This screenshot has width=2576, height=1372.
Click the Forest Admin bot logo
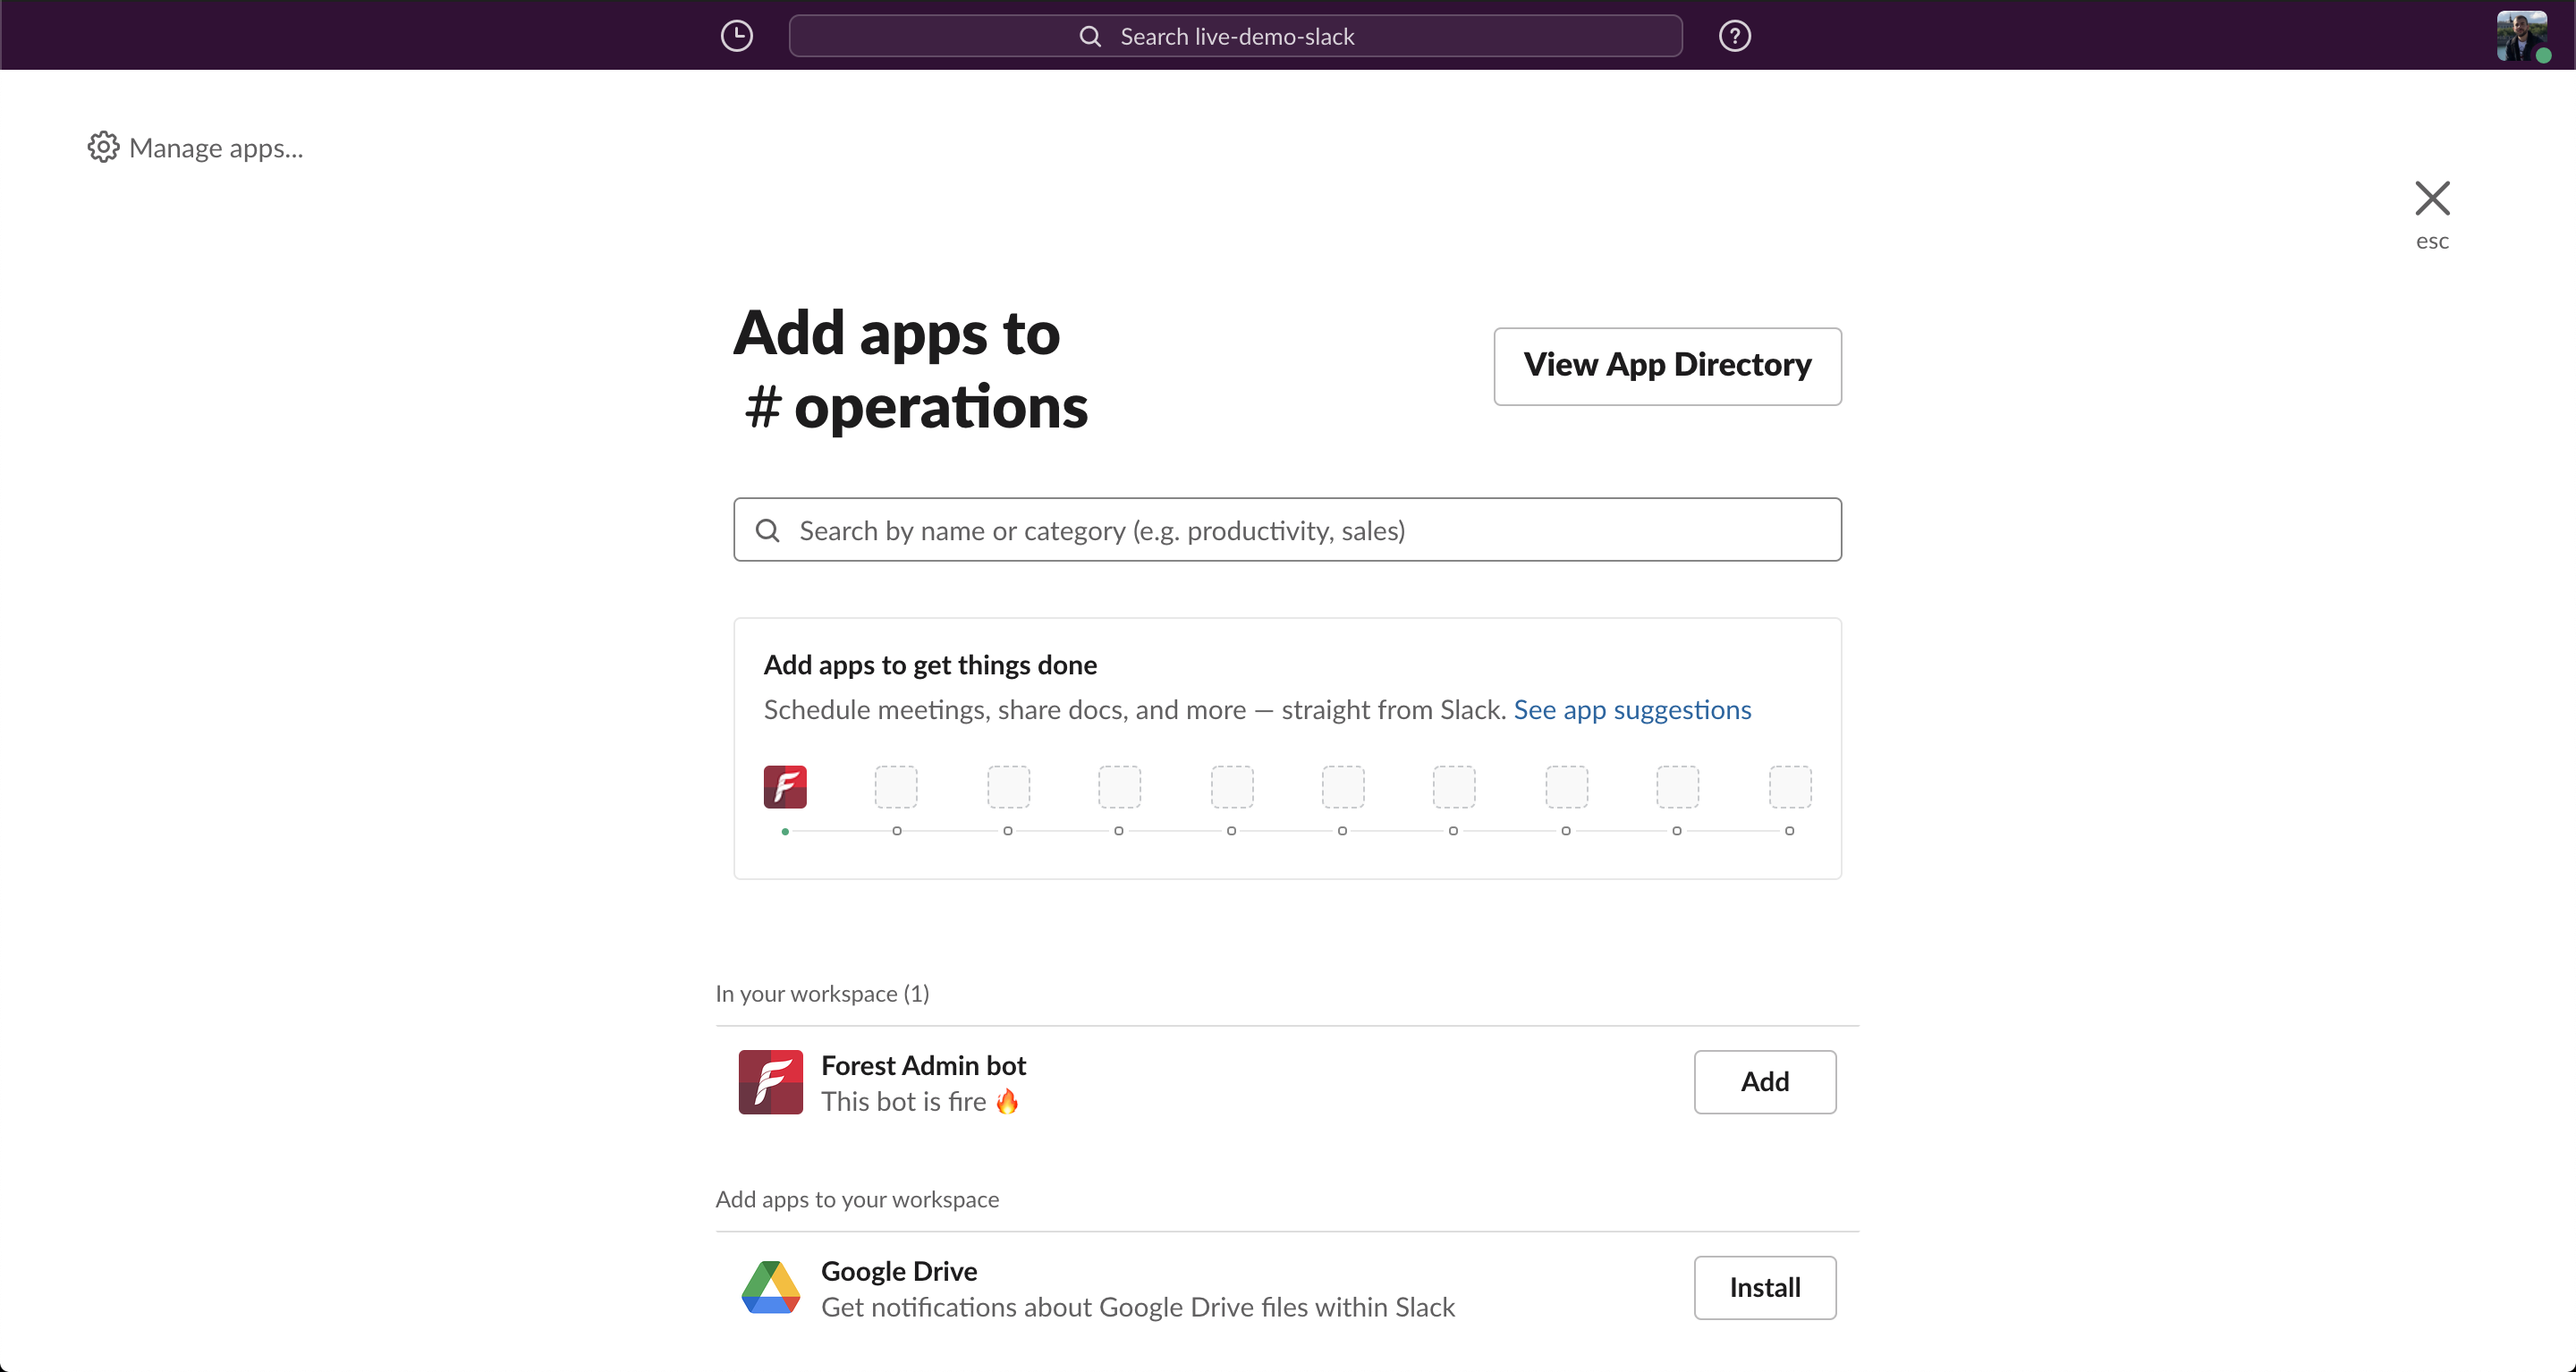(770, 1081)
